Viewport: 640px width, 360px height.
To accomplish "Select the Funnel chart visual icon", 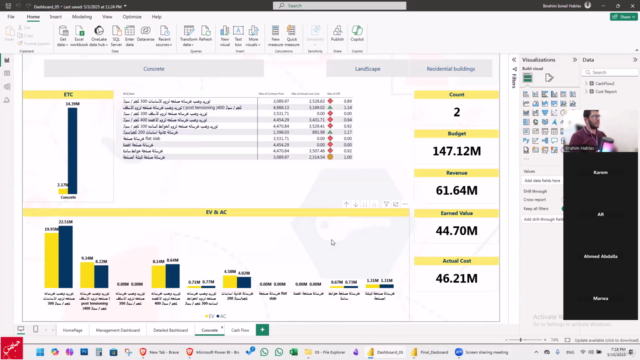I will pyautogui.click(x=545, y=113).
